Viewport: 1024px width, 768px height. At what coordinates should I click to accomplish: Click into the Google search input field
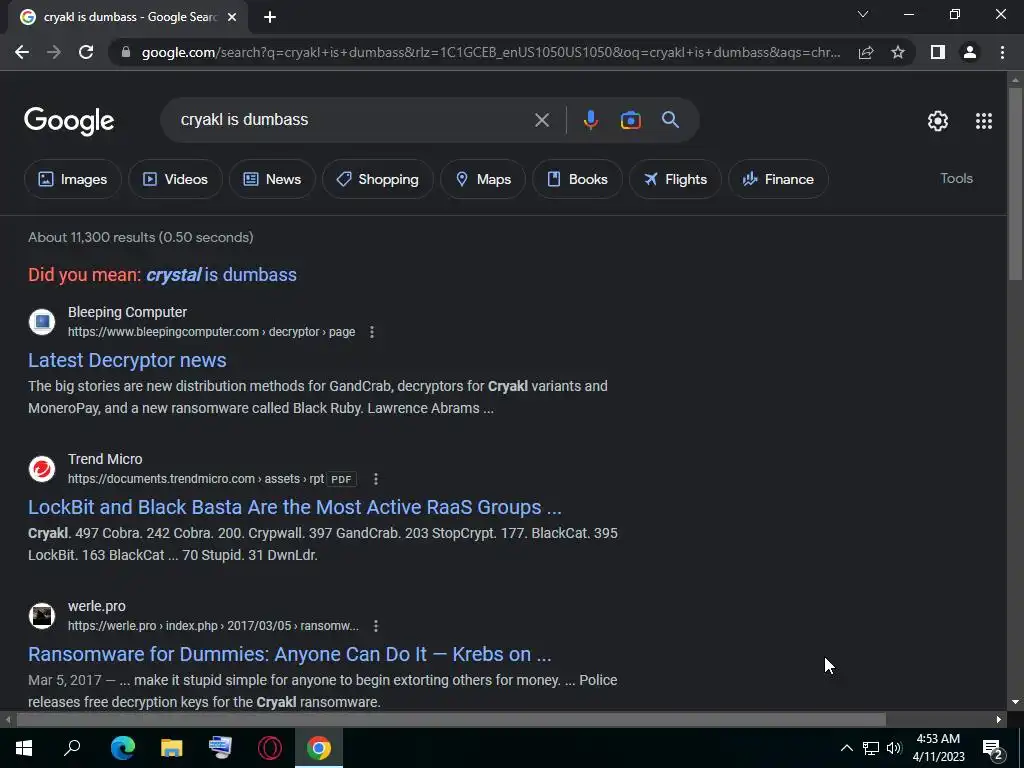tap(353, 120)
